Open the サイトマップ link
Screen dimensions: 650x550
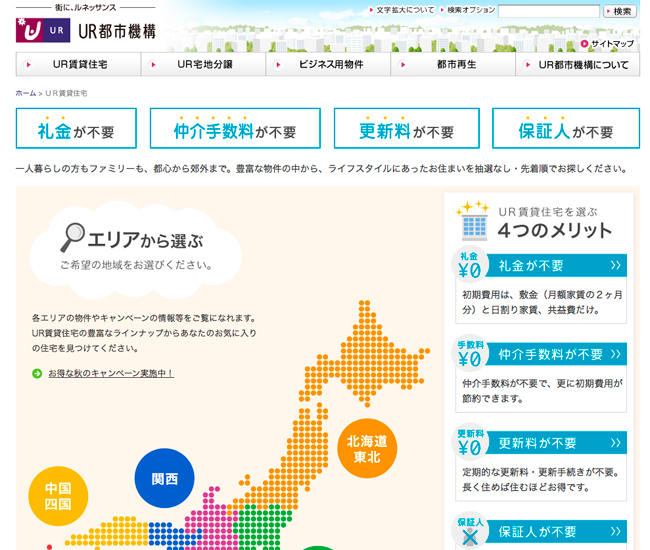(x=612, y=44)
